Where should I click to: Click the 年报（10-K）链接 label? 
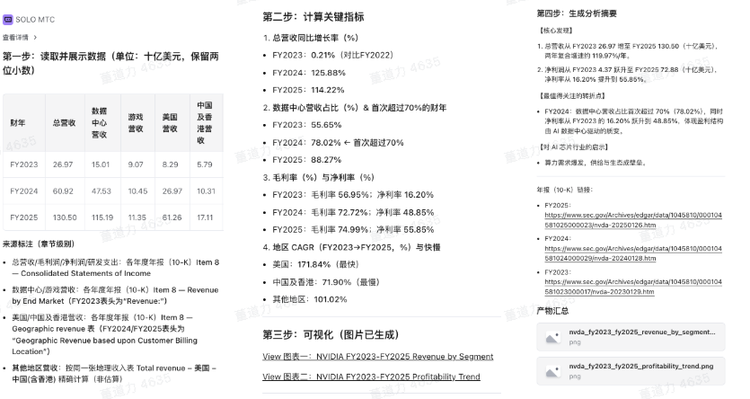click(x=564, y=189)
